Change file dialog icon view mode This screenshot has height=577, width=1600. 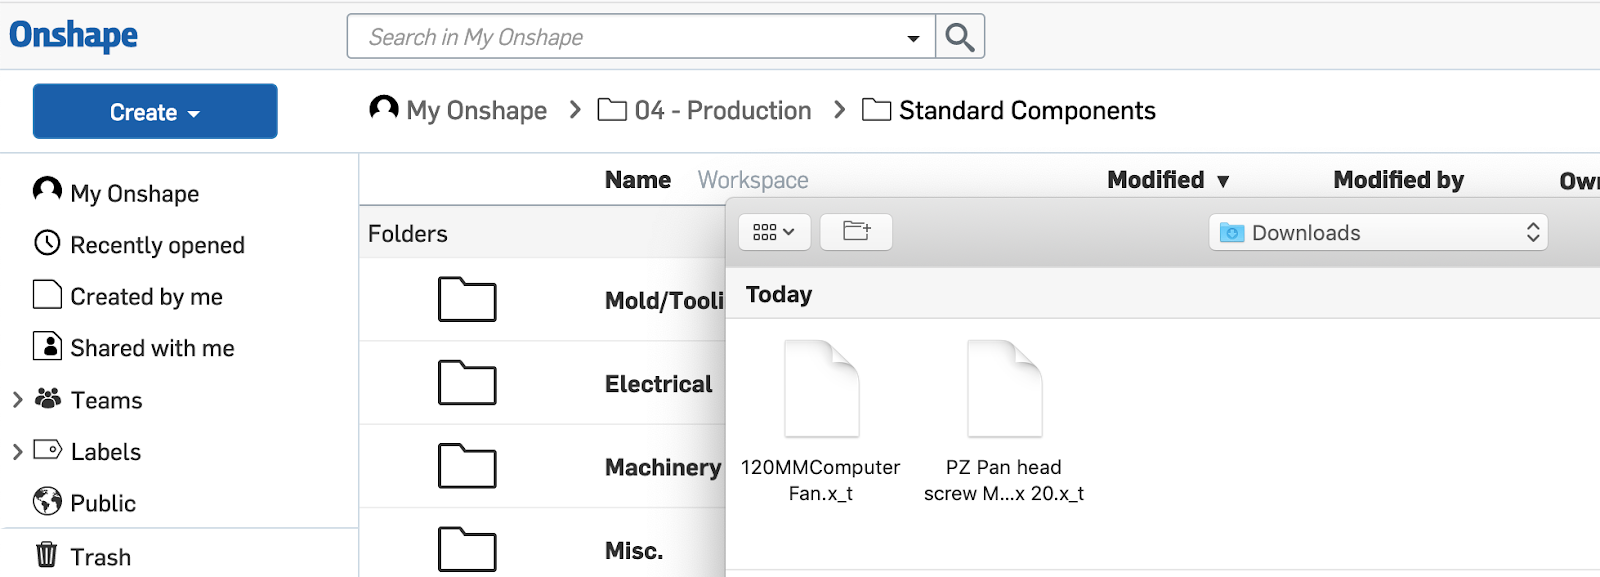pyautogui.click(x=773, y=232)
